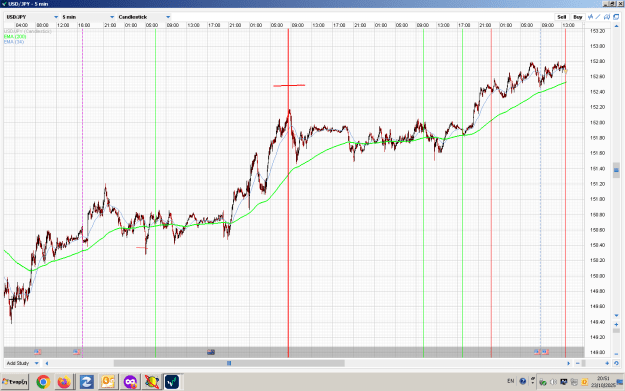Screen dimensions: 625x391
Task: Open Firefox from the taskbar
Action: click(64, 382)
